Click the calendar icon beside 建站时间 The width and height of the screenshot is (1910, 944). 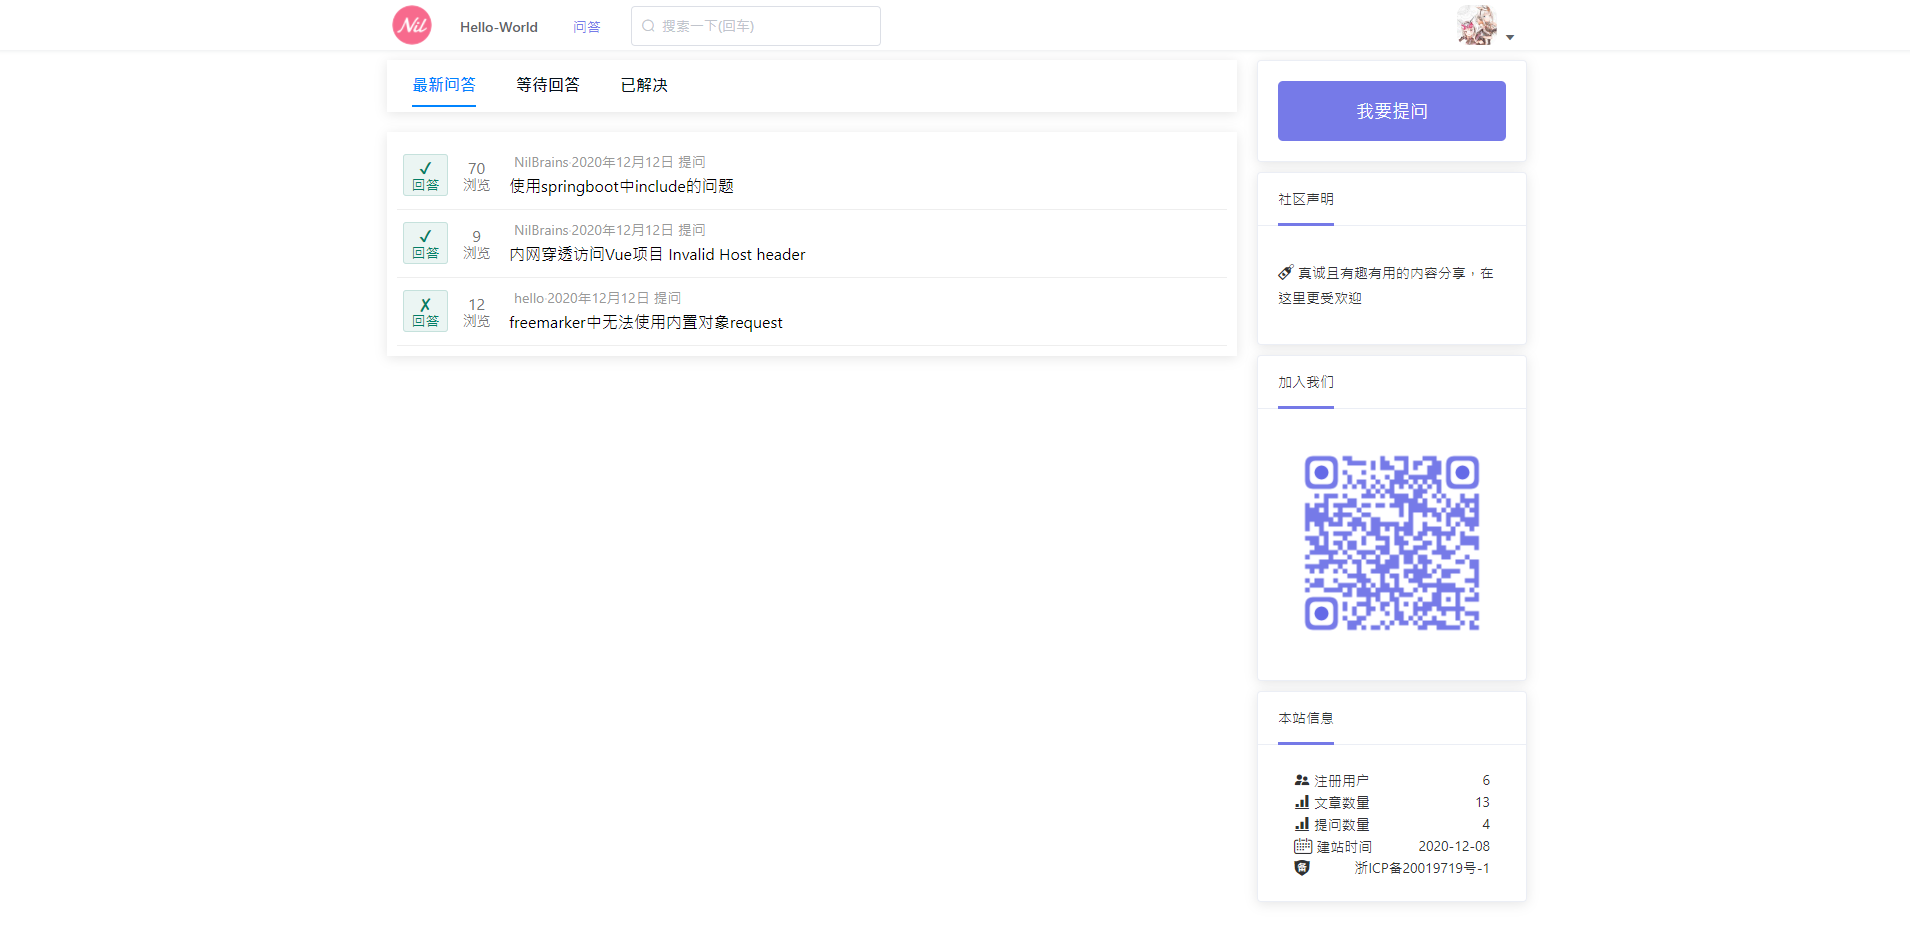coord(1303,846)
